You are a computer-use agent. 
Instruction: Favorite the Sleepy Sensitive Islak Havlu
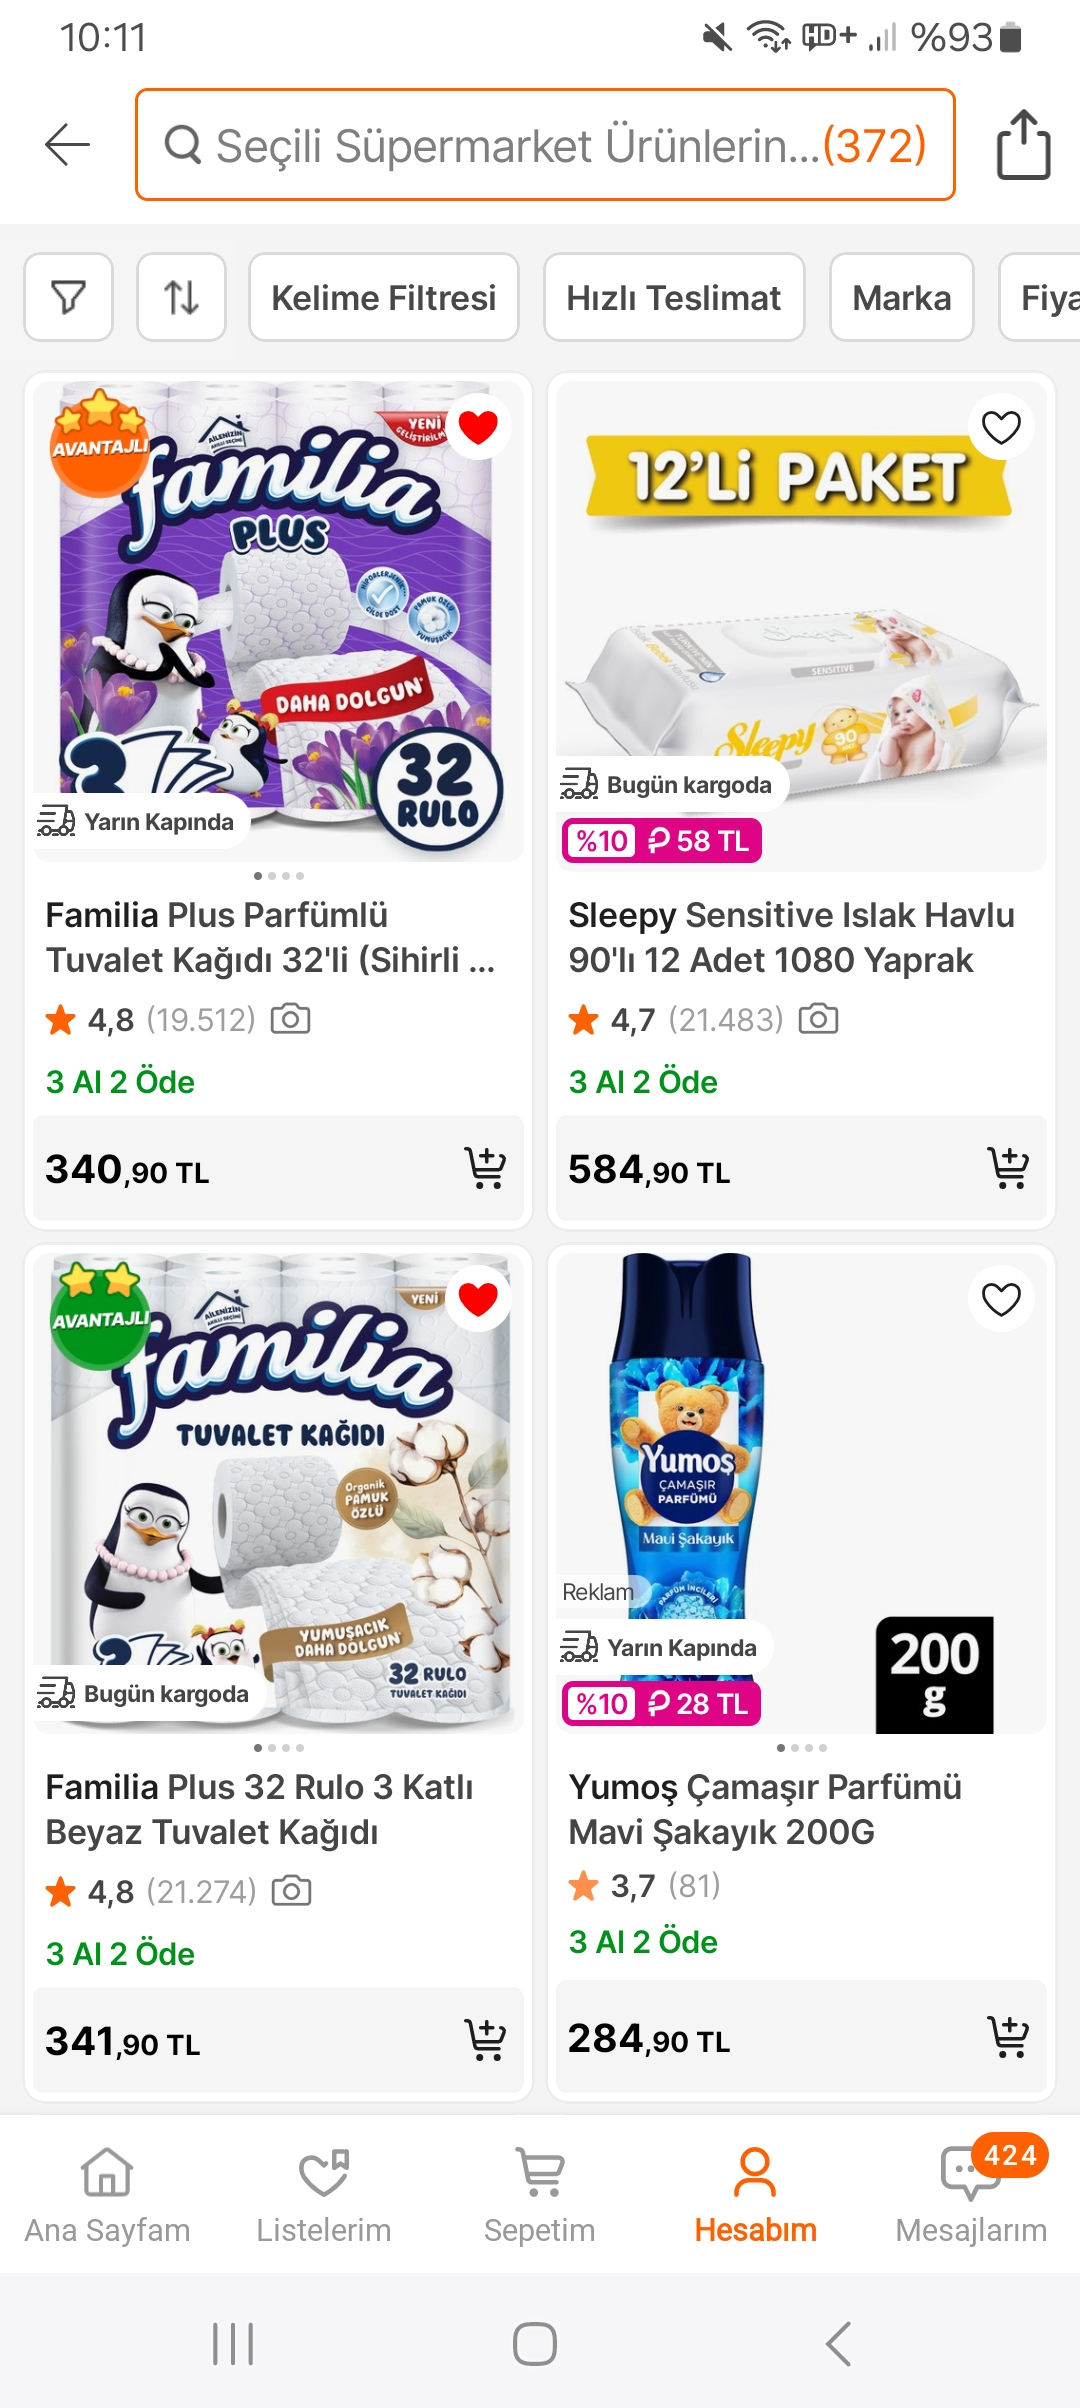pyautogui.click(x=1001, y=427)
